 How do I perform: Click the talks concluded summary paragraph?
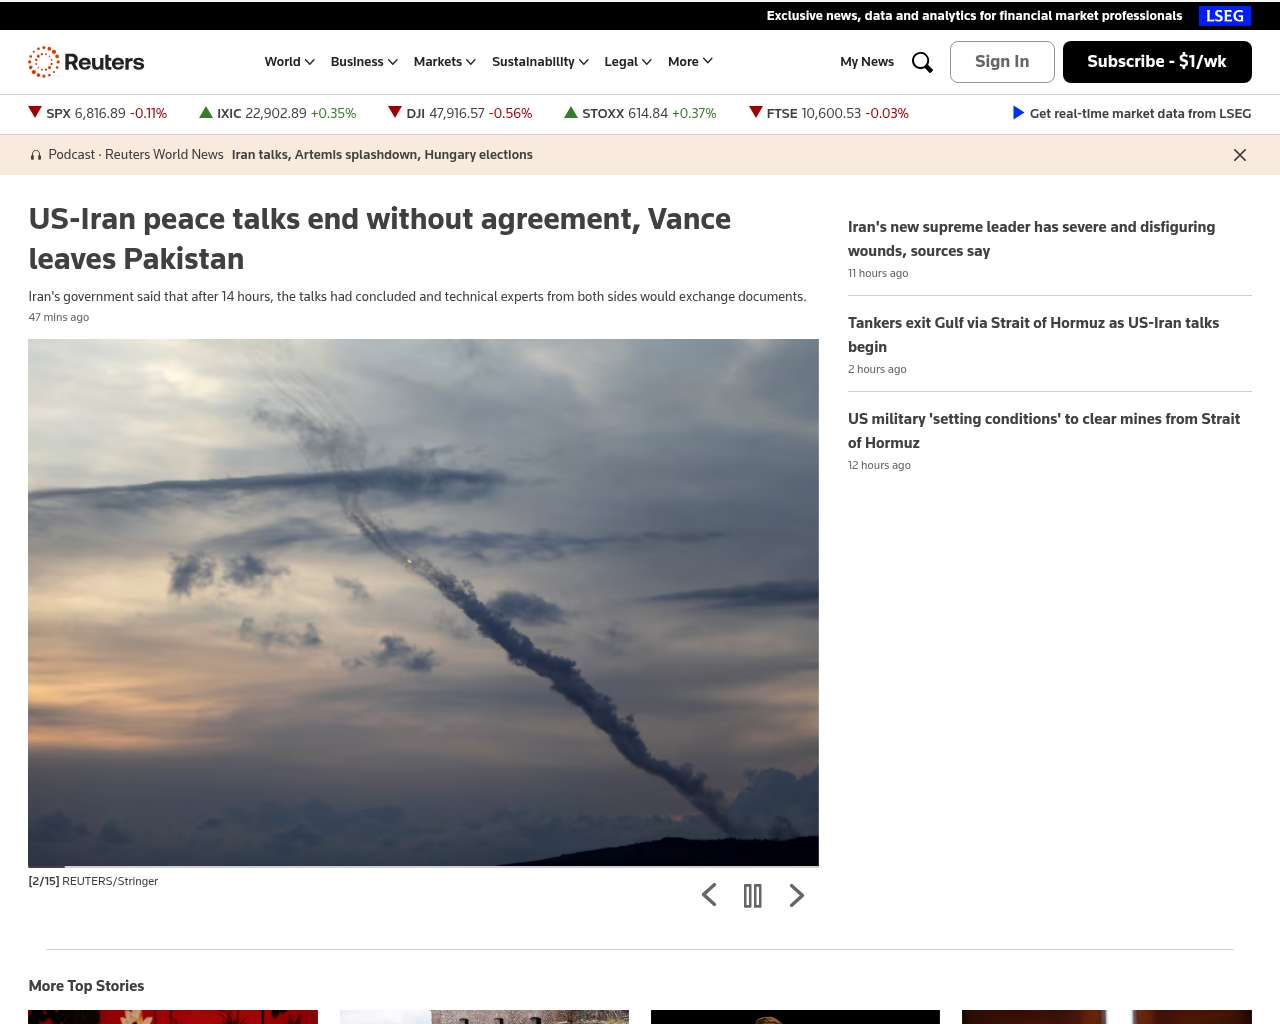[x=417, y=297]
